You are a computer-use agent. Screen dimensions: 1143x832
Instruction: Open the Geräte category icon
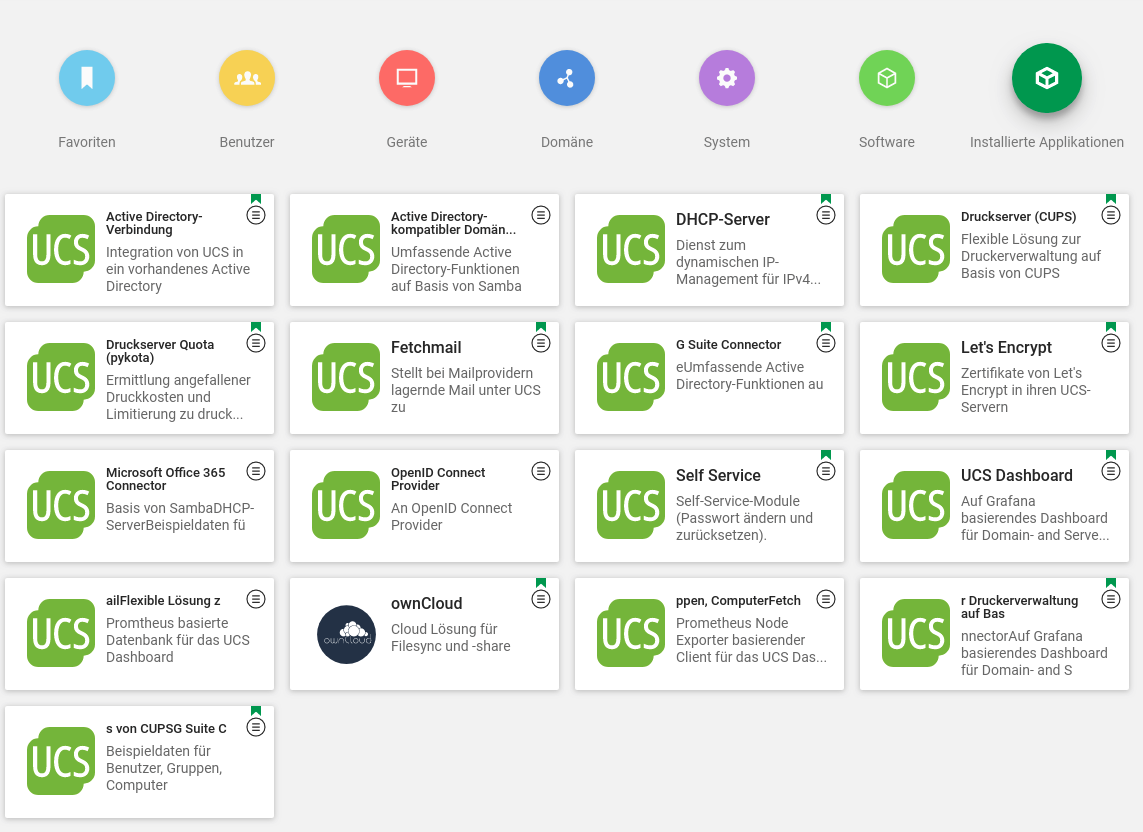coord(407,78)
